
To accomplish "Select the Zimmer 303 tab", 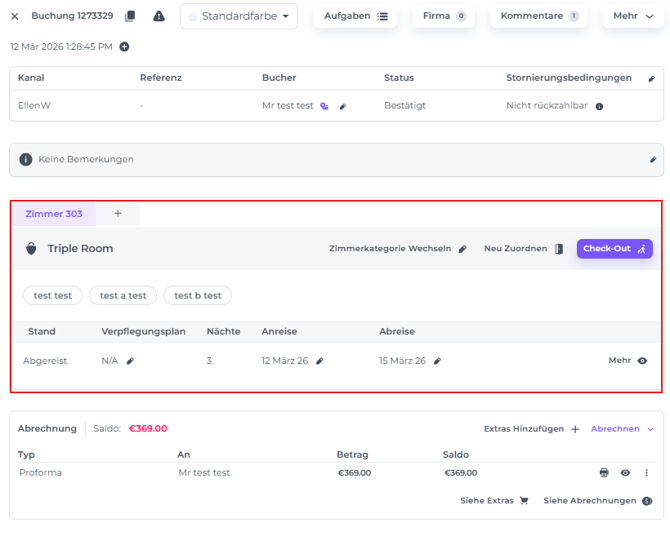I will coord(54,214).
